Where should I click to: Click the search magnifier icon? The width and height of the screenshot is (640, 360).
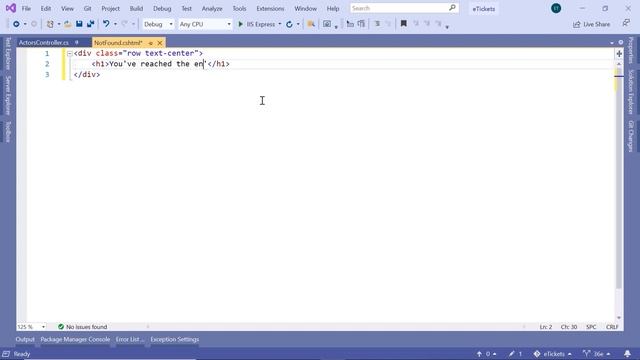452,8
